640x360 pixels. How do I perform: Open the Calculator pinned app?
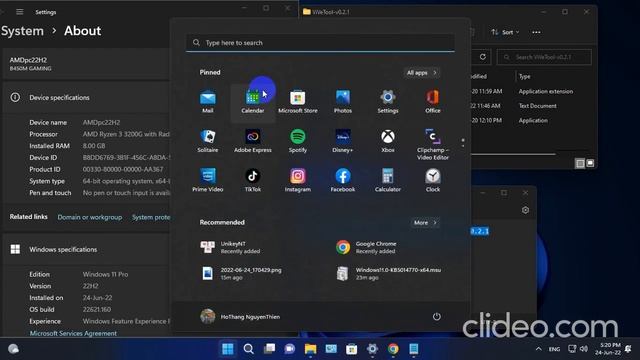[388, 180]
